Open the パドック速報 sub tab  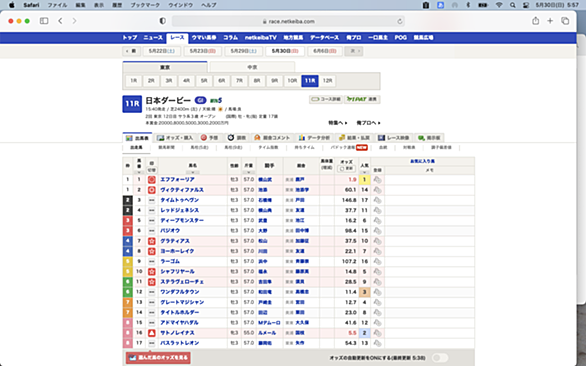[x=349, y=148]
